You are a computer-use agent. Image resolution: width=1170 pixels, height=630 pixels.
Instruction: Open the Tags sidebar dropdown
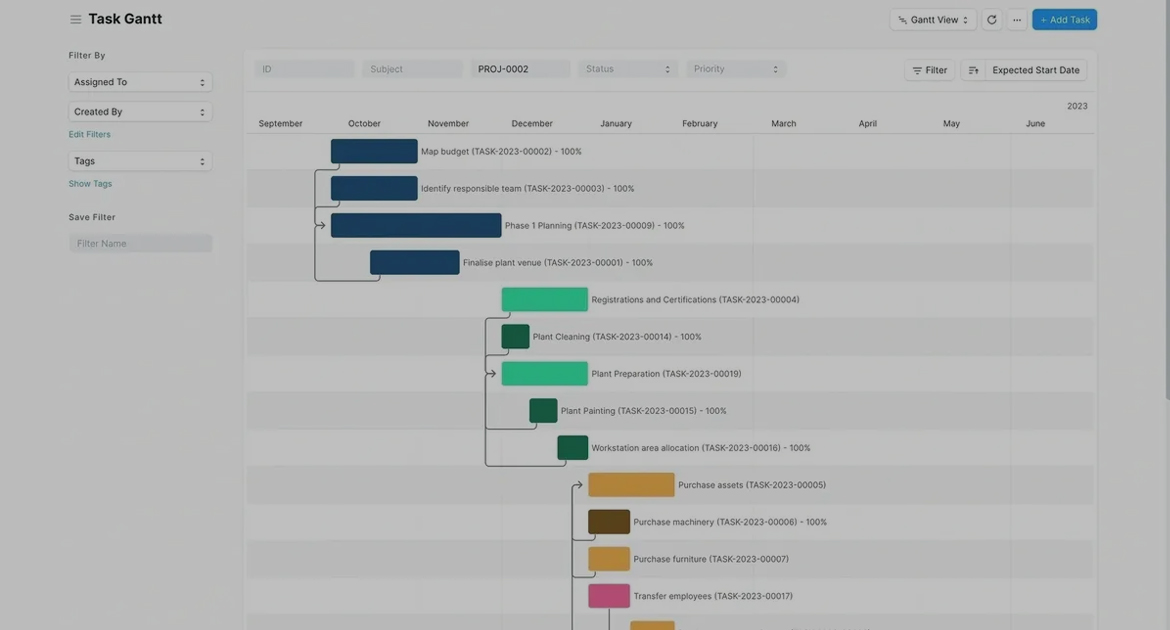pos(140,161)
